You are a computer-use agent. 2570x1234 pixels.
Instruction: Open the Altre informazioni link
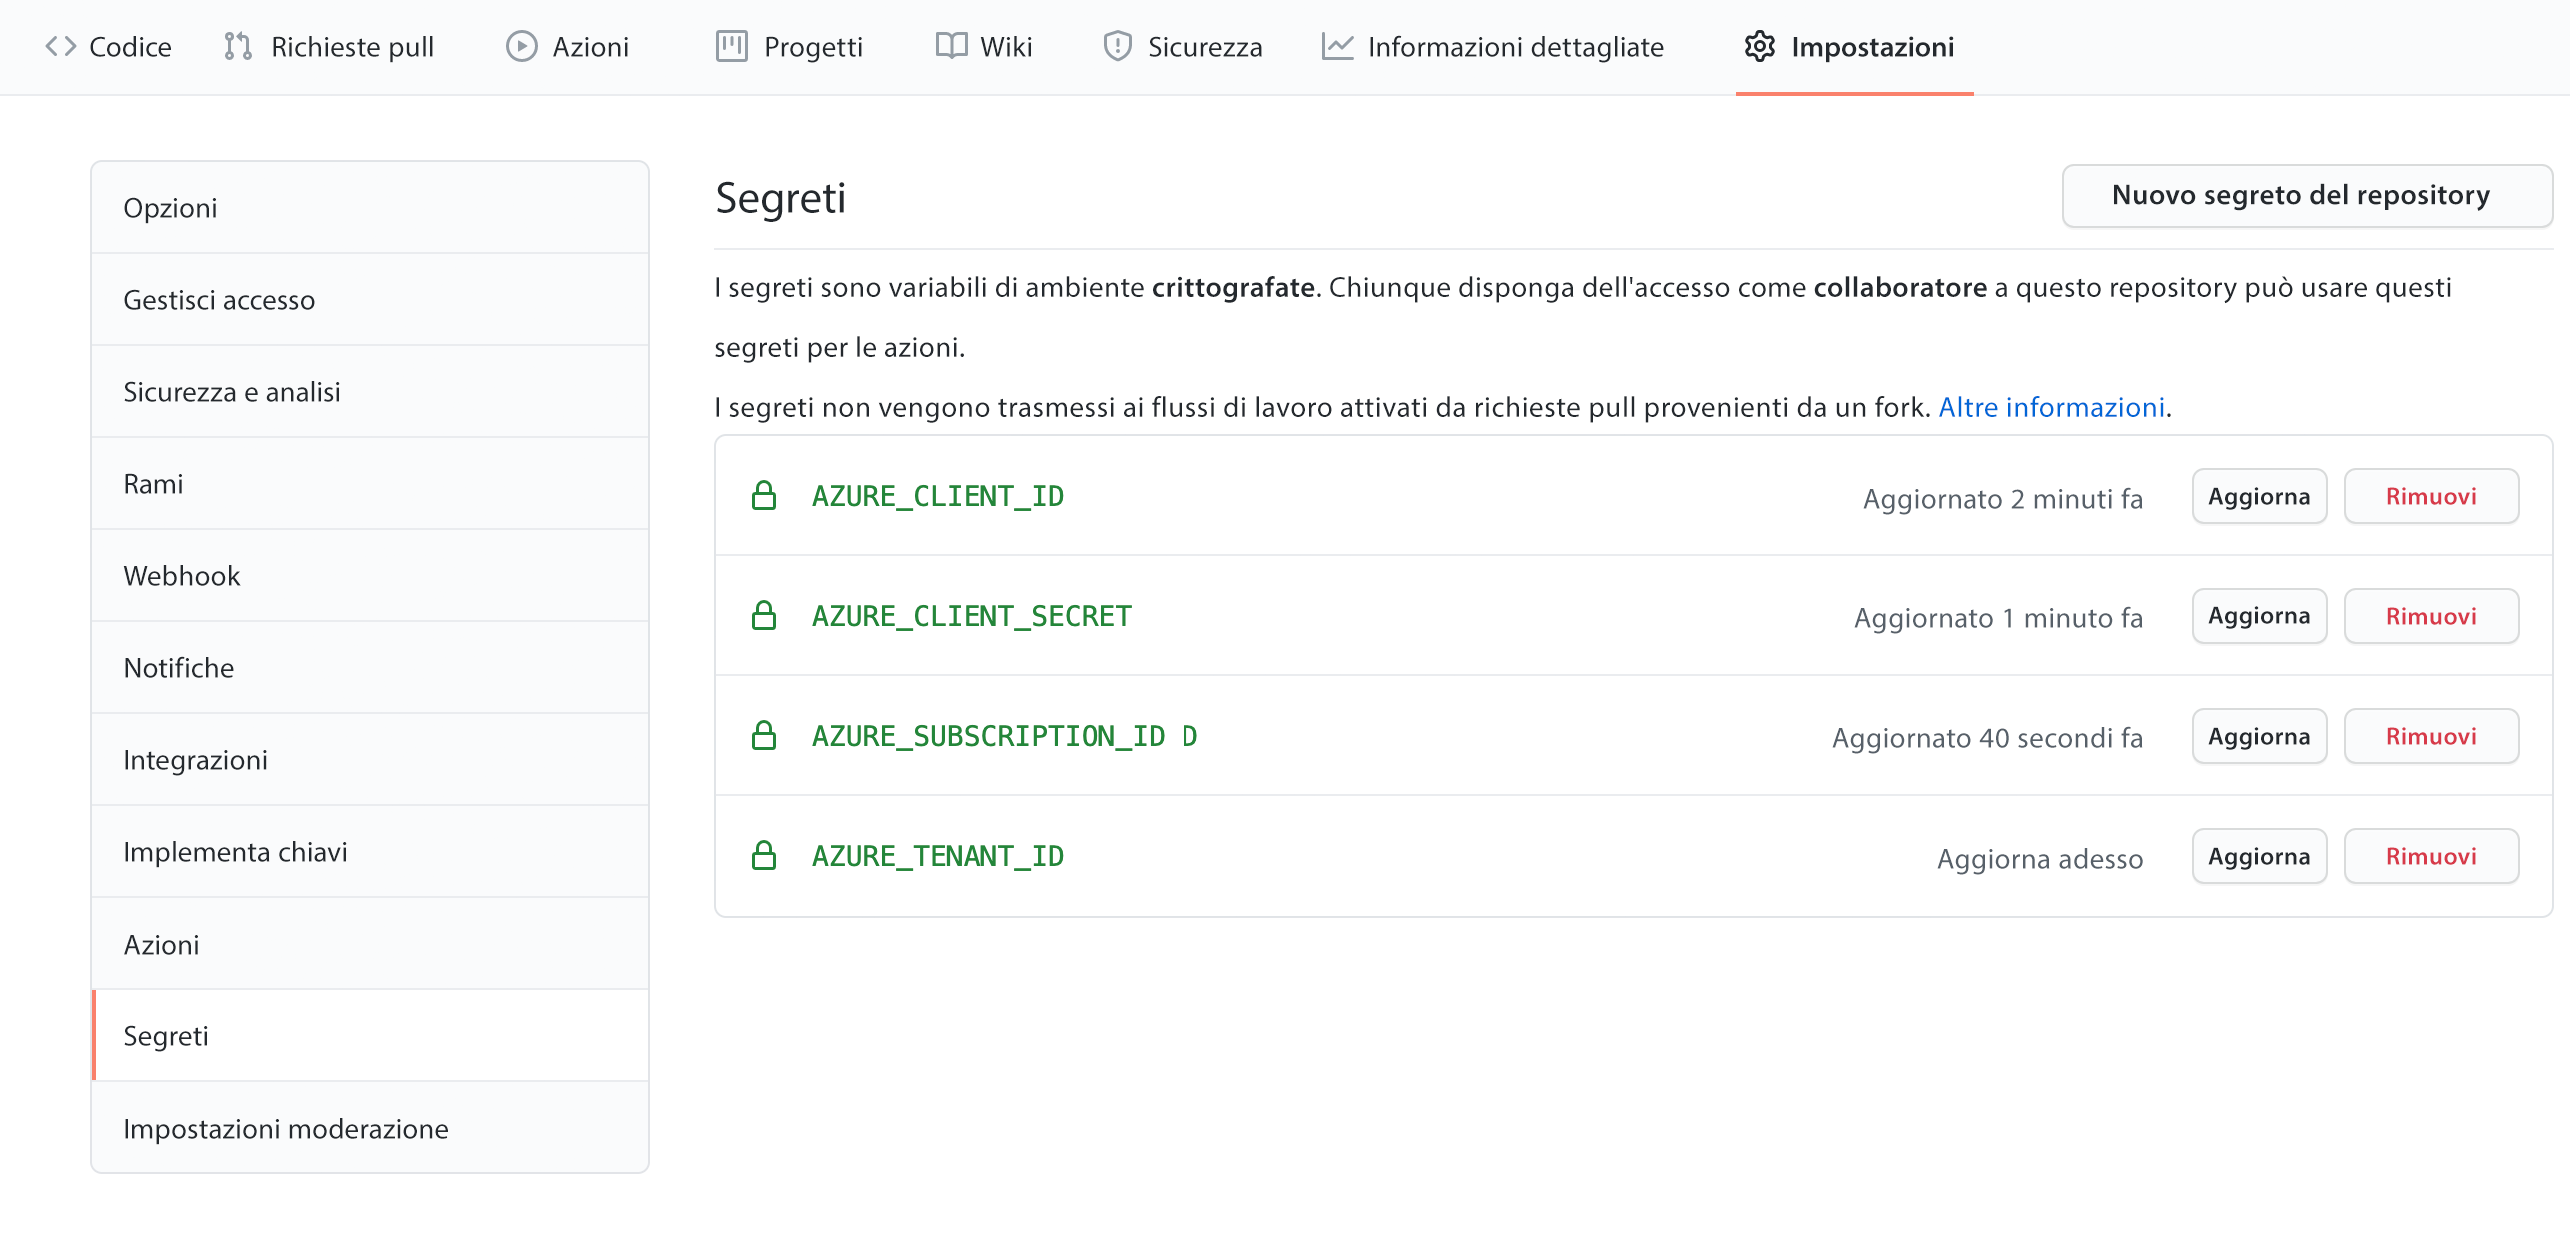click(x=2052, y=407)
